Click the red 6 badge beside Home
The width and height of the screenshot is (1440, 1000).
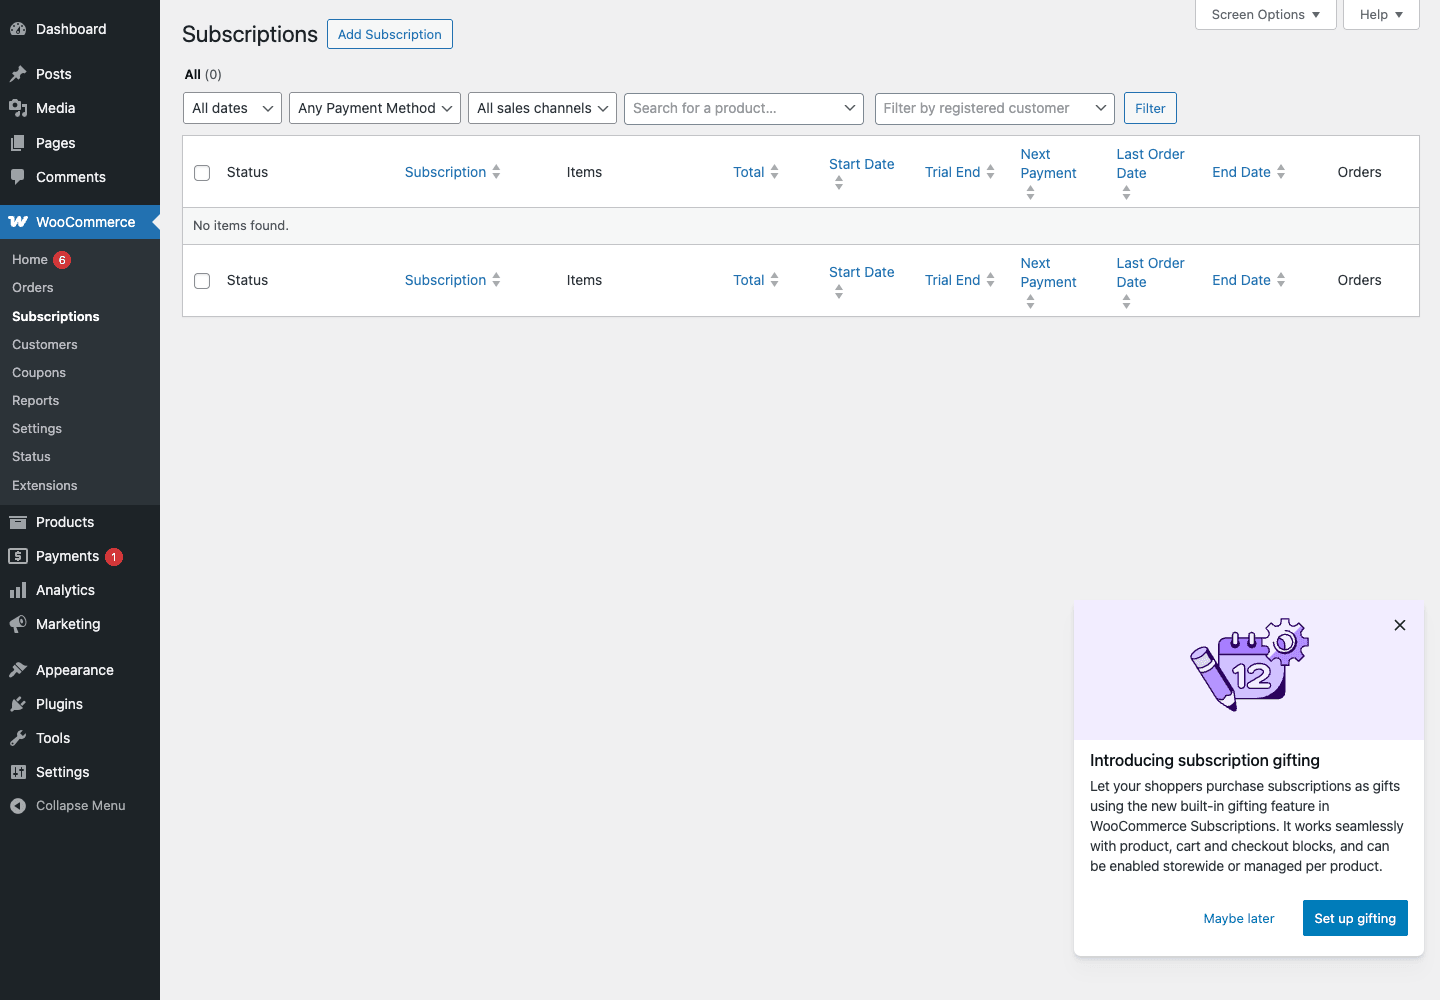click(62, 260)
